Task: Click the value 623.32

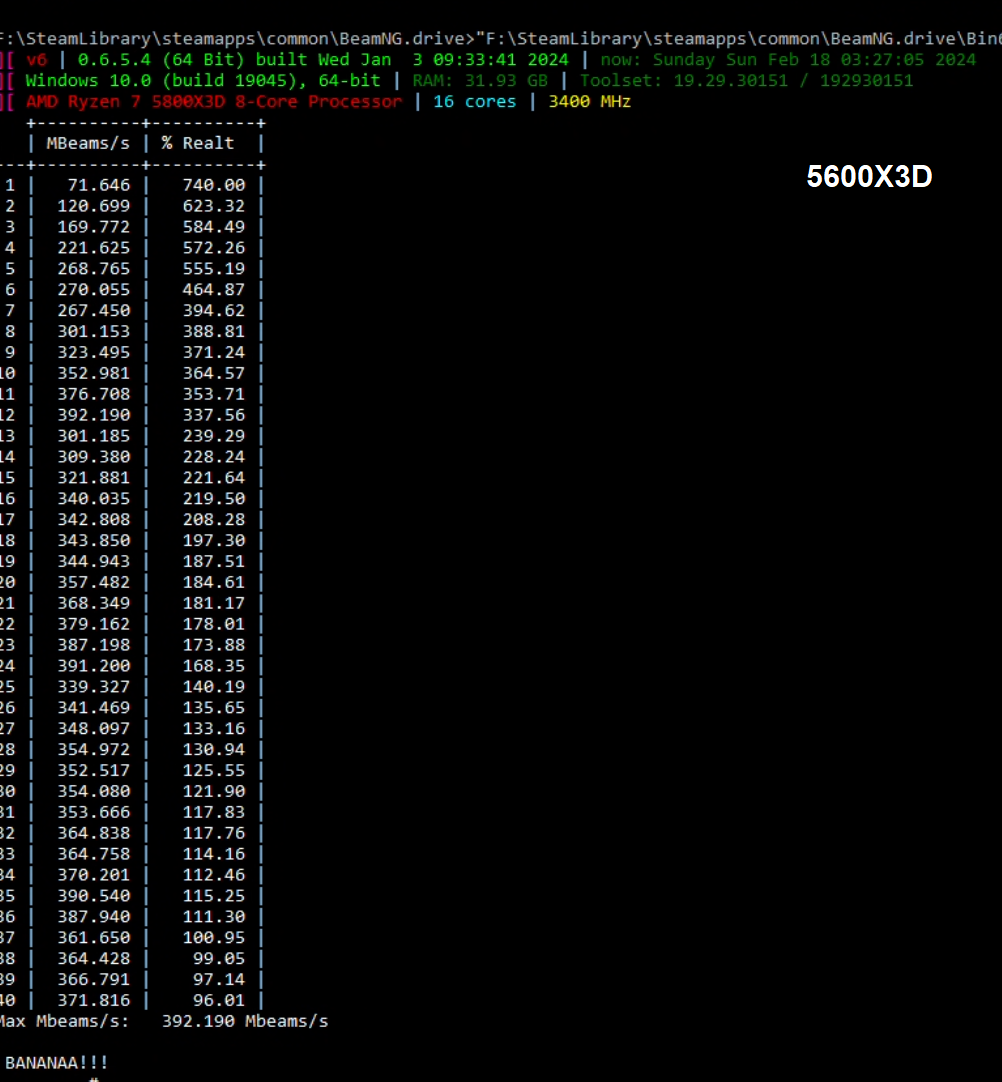Action: pyautogui.click(x=214, y=206)
